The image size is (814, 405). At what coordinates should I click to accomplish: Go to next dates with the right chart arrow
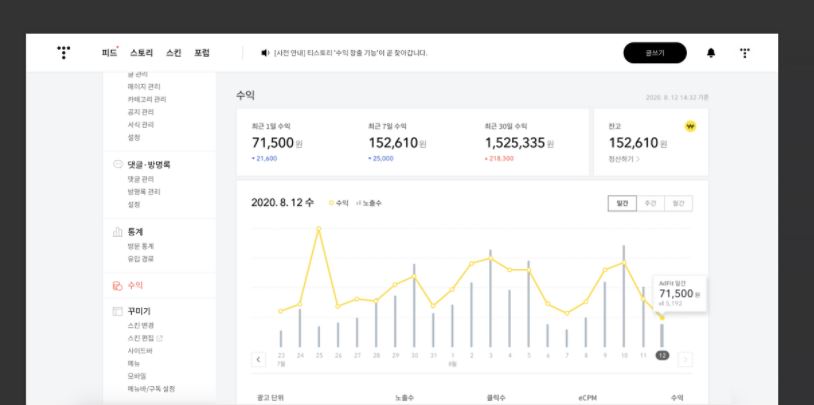coord(685,359)
